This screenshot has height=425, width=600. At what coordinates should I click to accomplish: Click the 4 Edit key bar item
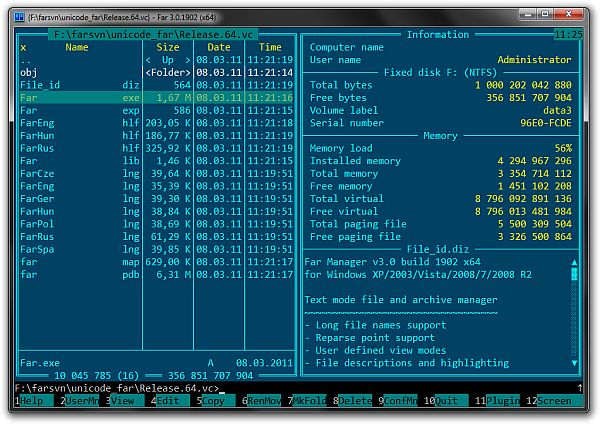click(x=170, y=401)
